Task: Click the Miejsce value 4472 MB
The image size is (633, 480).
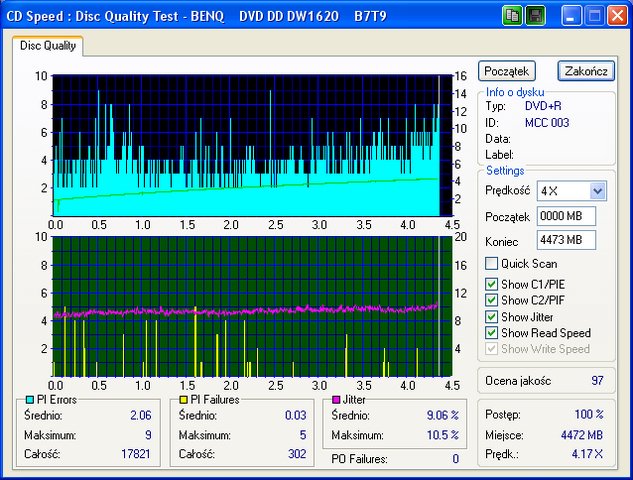Action: click(x=582, y=435)
